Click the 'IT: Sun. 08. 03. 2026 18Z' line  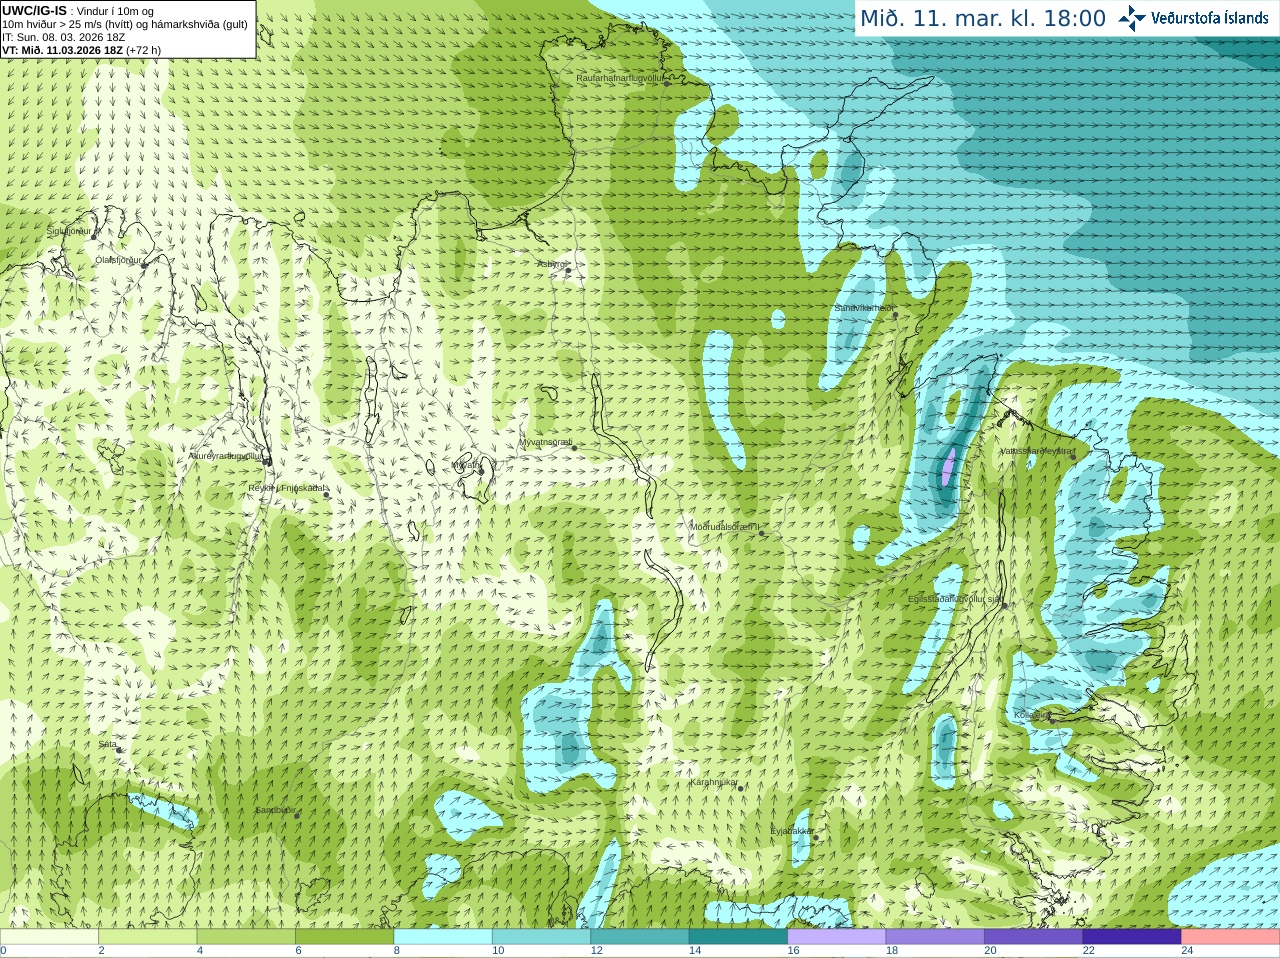pyautogui.click(x=63, y=37)
